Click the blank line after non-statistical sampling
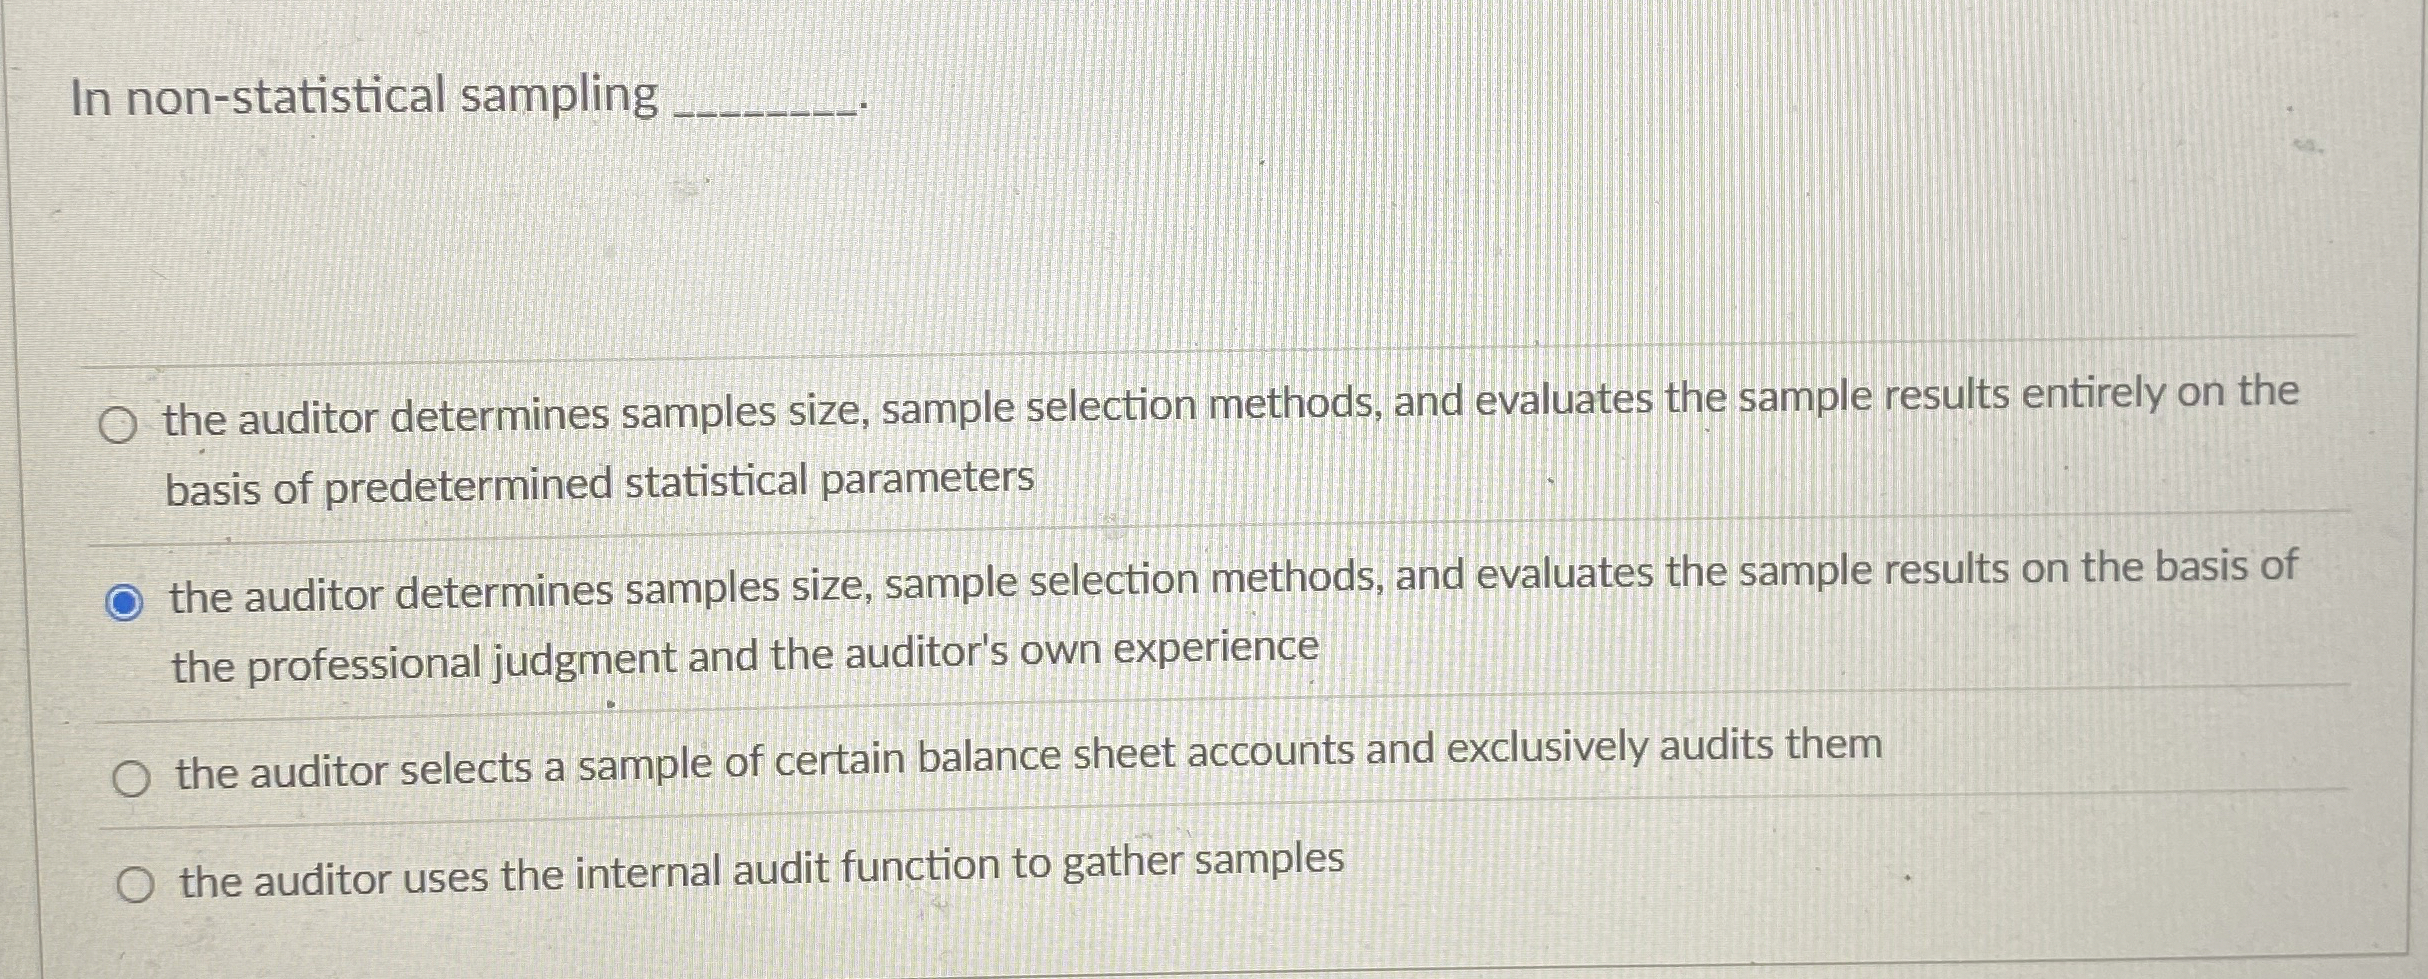The image size is (2428, 979). click(x=770, y=105)
